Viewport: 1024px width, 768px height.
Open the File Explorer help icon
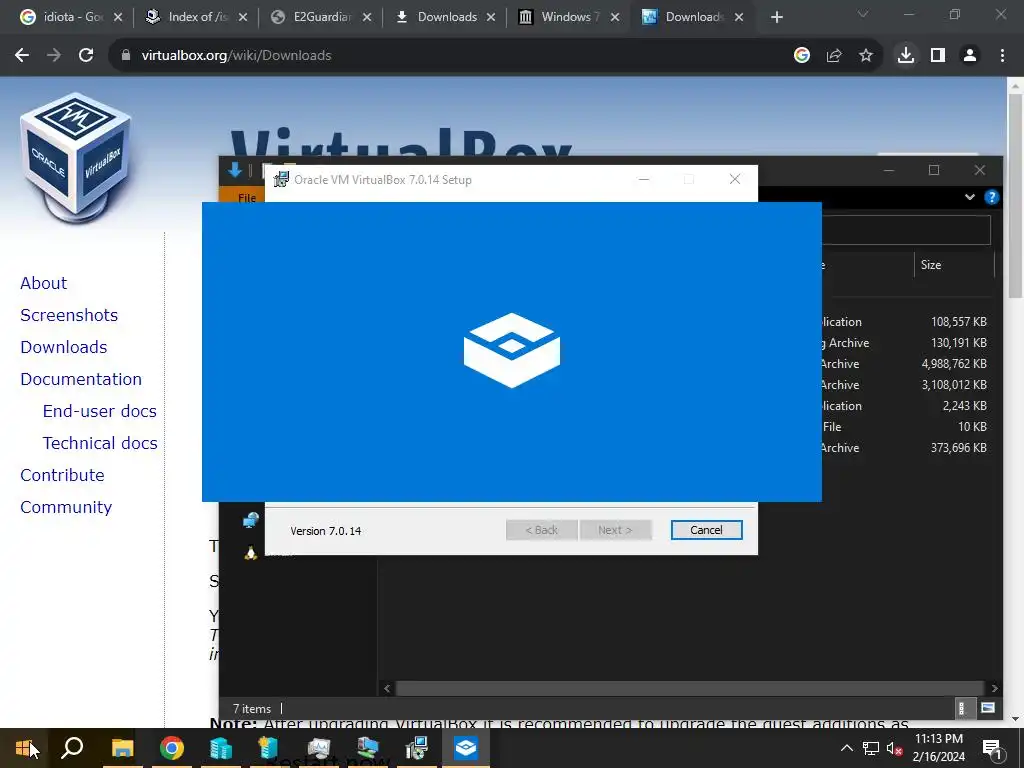[x=991, y=197]
